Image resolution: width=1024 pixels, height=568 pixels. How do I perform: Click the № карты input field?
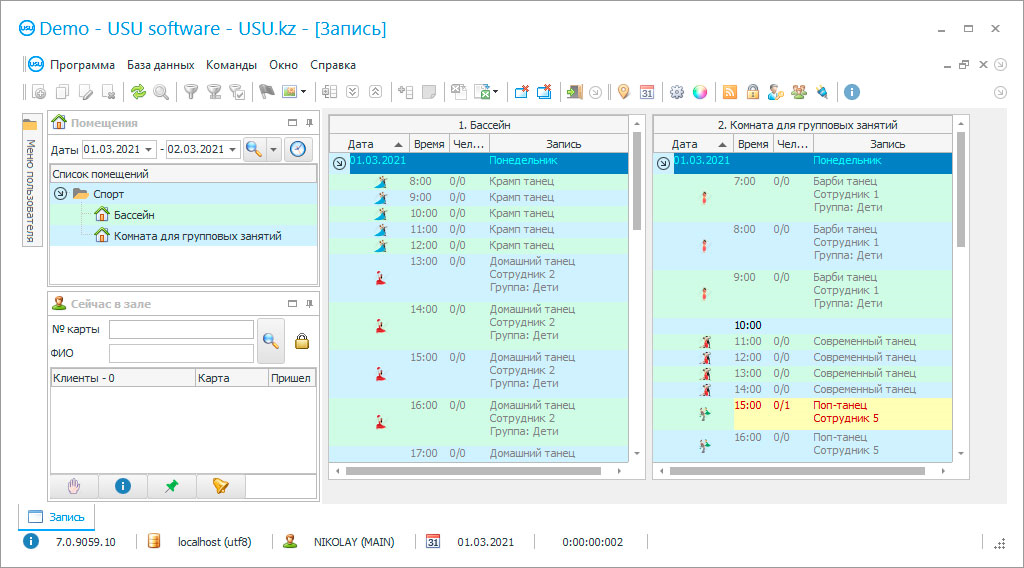click(181, 329)
